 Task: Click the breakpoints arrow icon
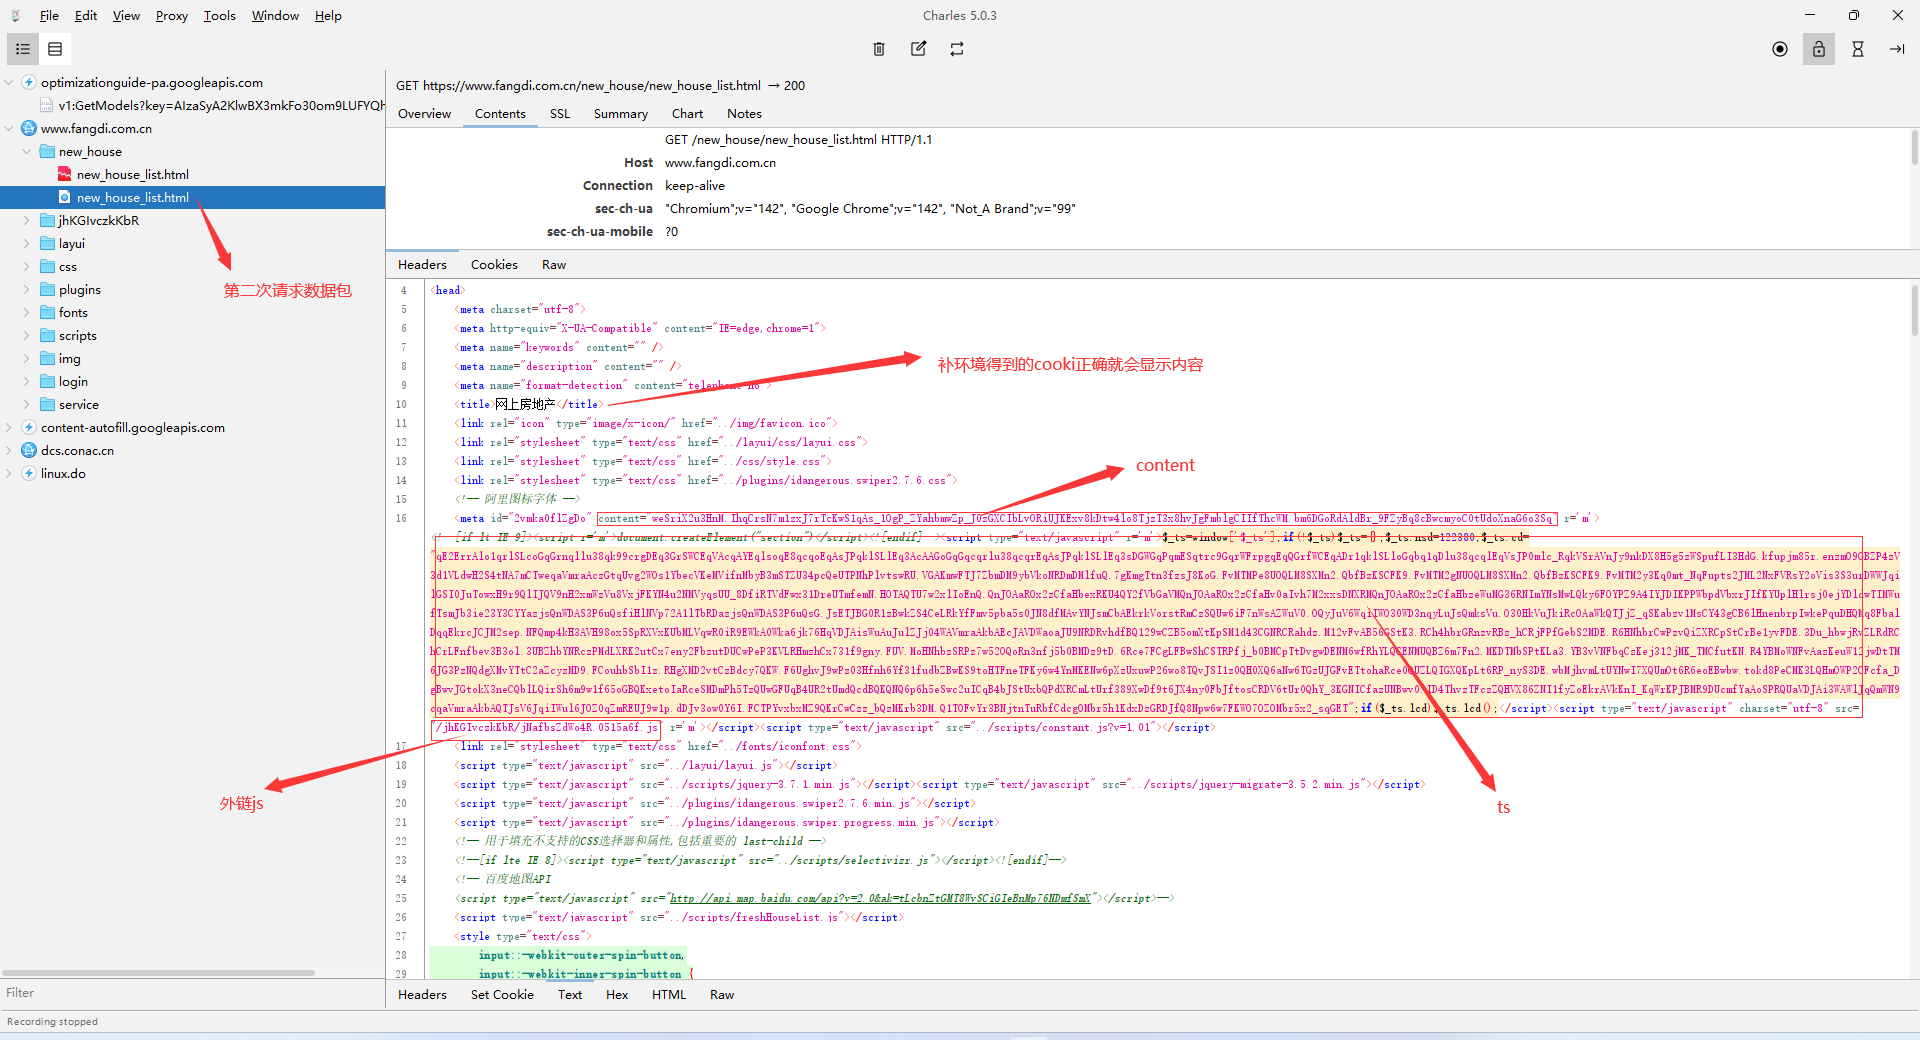point(1897,49)
